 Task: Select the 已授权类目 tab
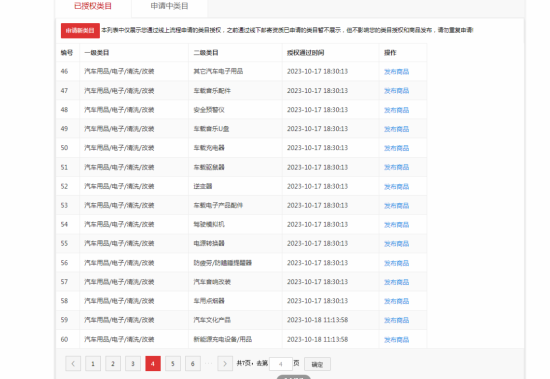[93, 6]
